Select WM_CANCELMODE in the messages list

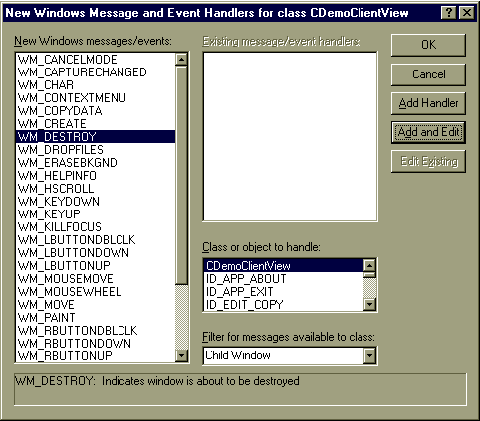point(95,60)
